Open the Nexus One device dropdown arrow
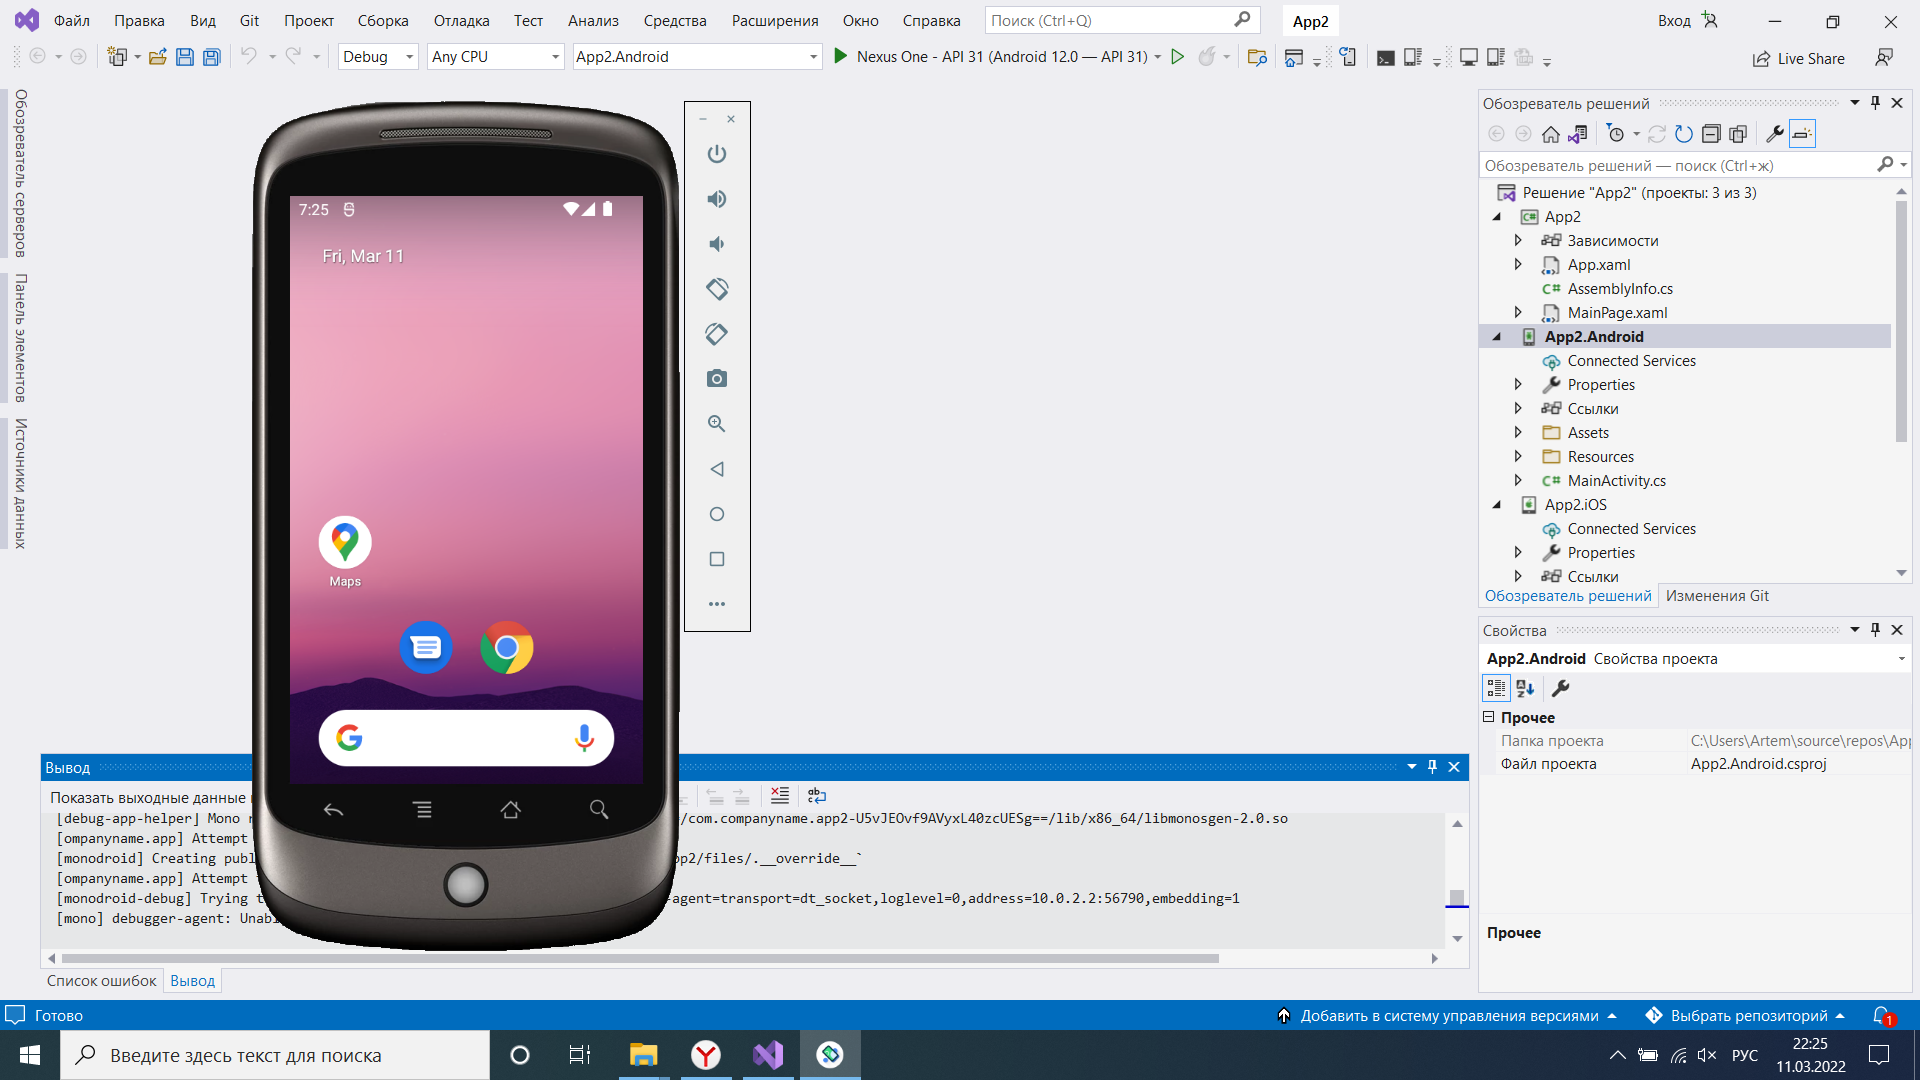Viewport: 1920px width, 1080px height. [x=1158, y=57]
